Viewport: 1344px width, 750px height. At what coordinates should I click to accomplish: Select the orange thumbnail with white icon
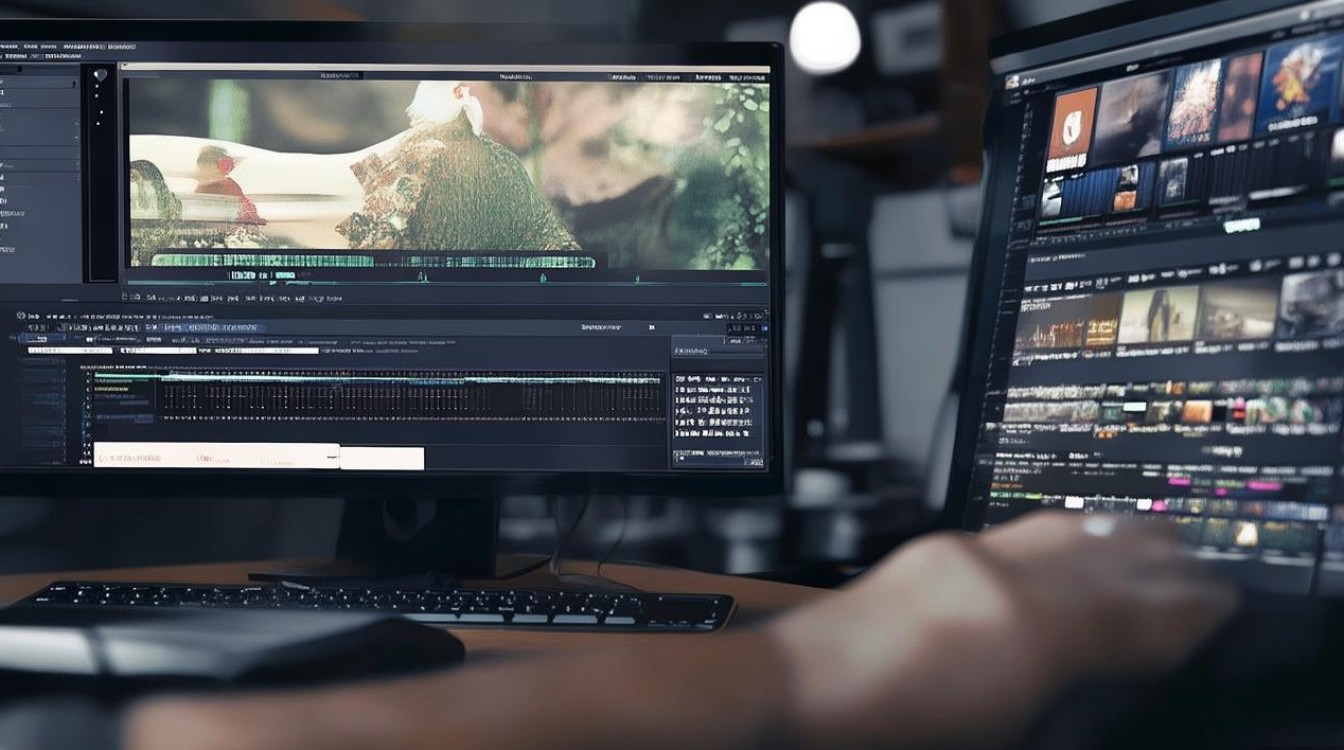[1072, 125]
